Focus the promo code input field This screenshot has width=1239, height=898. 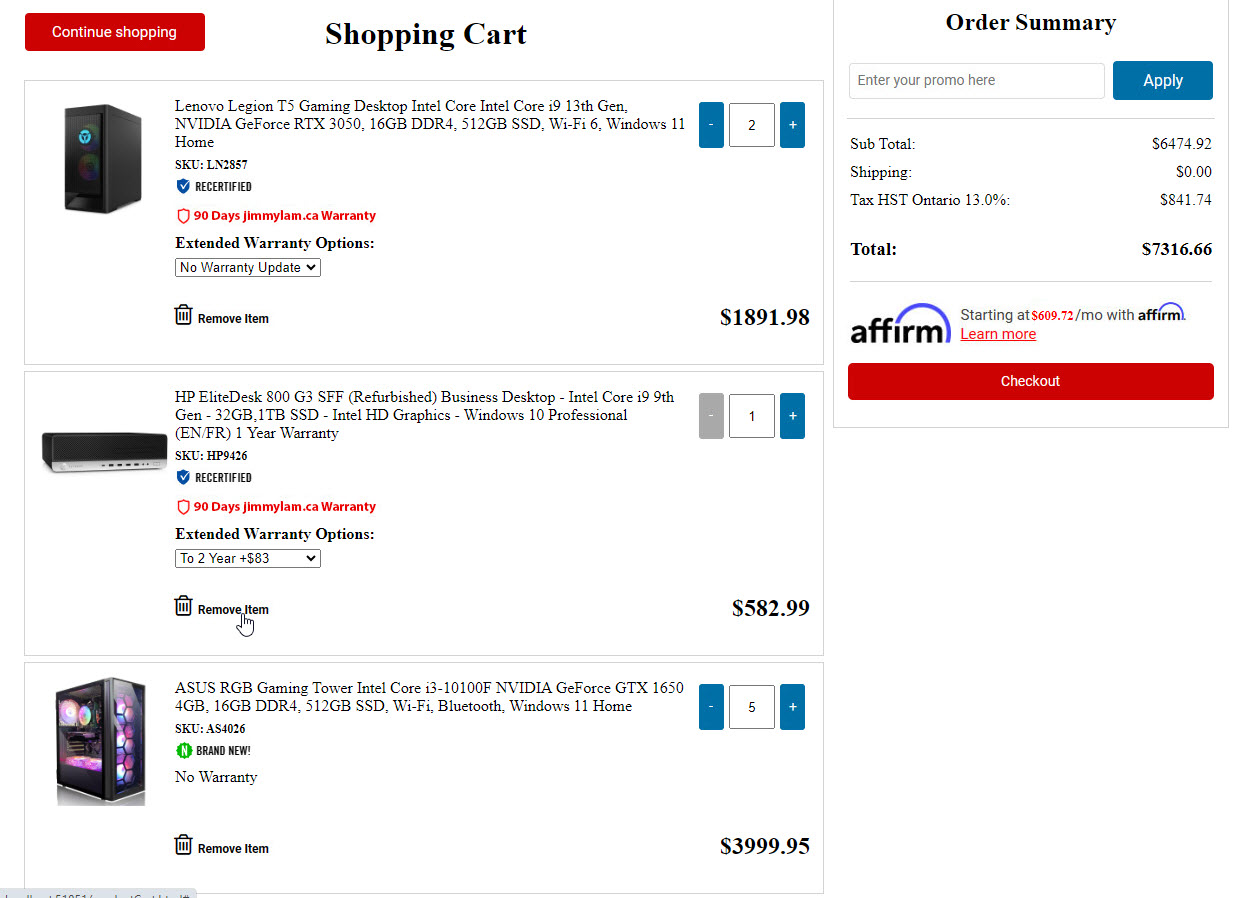point(976,81)
